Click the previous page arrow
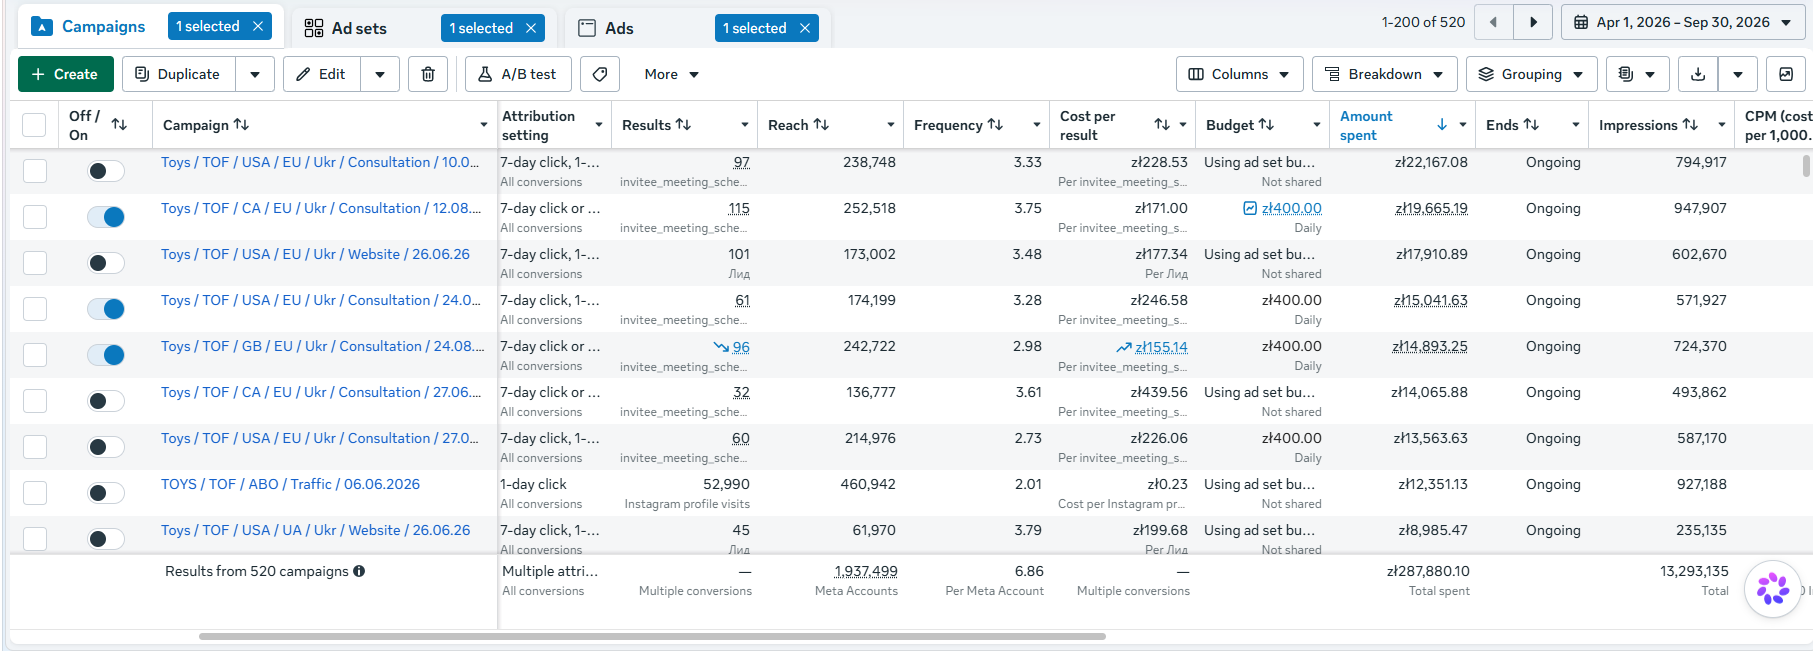The width and height of the screenshot is (1813, 651). 1493,22
